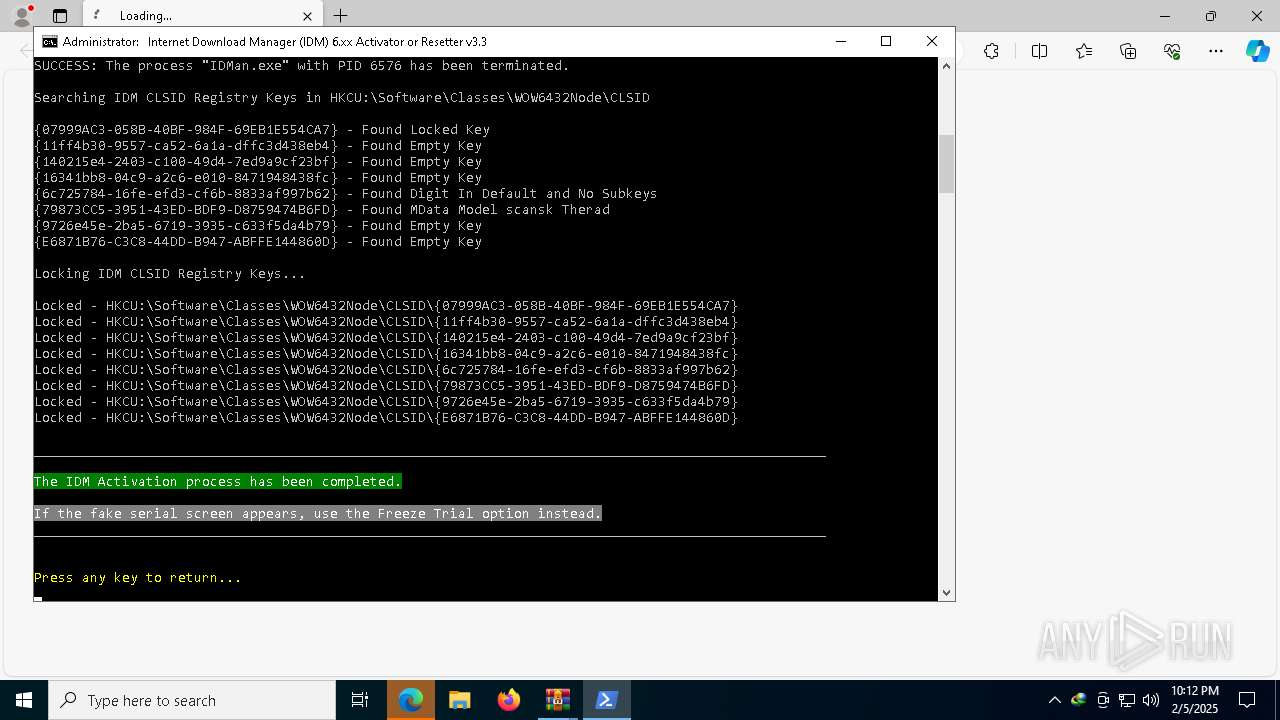
Task: Click the taskbar search box
Action: 192,700
